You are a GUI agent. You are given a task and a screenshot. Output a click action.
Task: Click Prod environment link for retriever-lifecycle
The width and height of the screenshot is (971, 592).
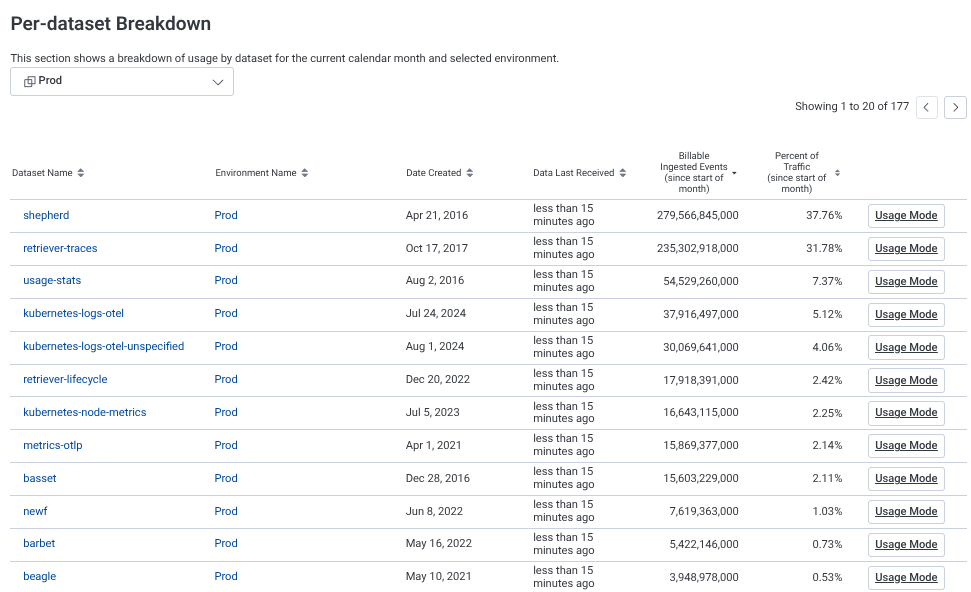[226, 379]
